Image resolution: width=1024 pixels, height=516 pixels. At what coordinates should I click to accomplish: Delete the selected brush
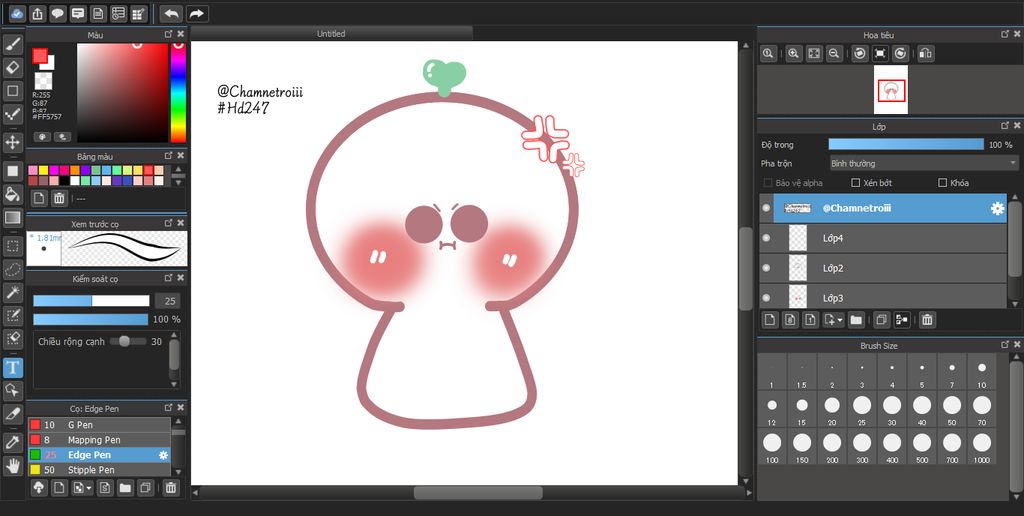coord(170,487)
